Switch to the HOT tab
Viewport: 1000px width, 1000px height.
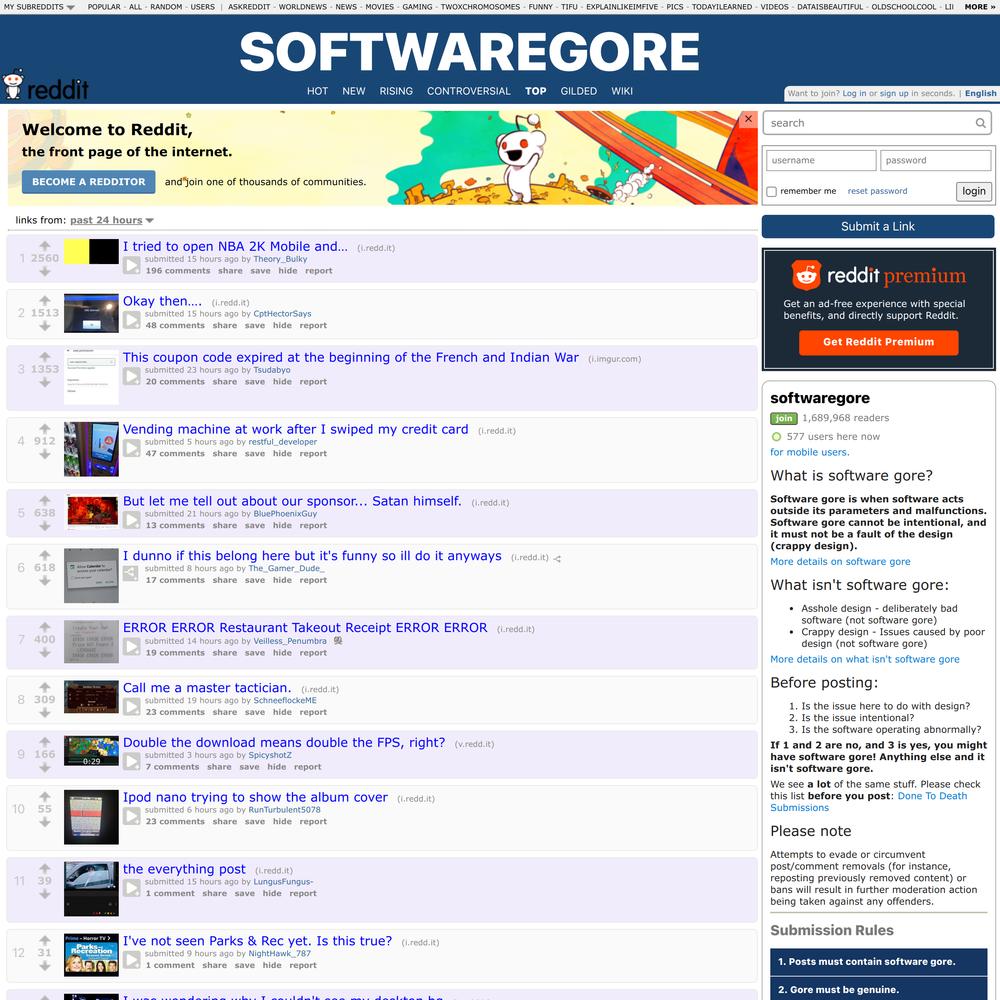(317, 91)
